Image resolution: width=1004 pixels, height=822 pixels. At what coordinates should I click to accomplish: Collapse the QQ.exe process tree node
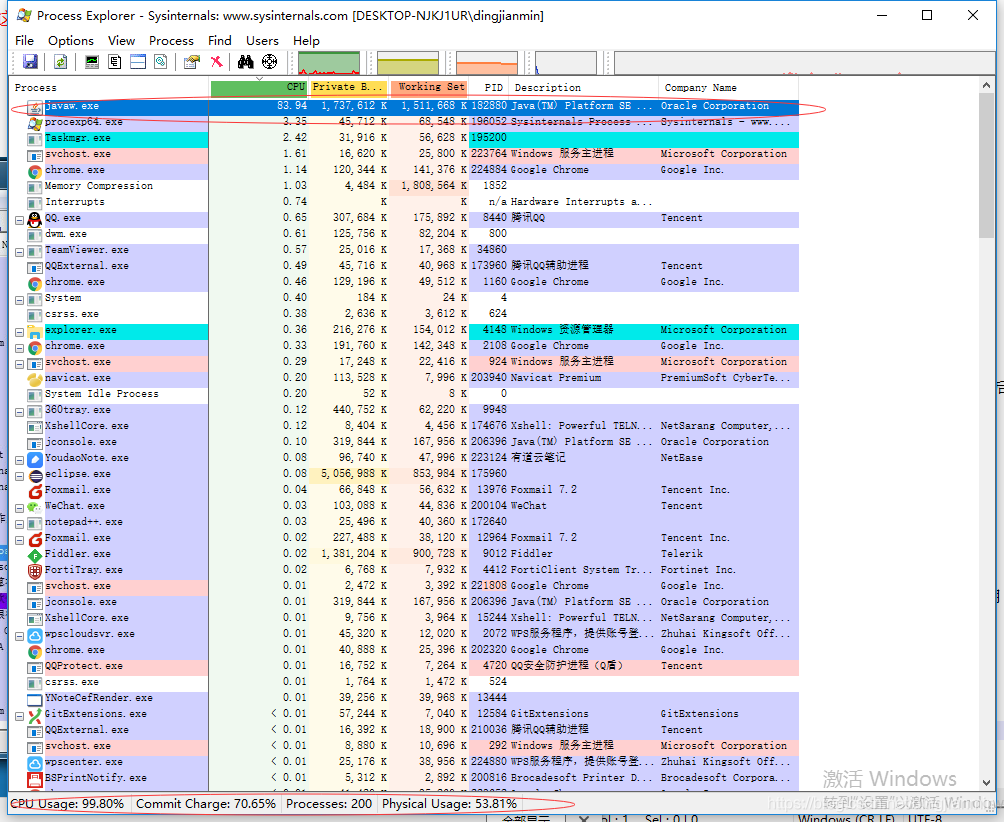pyautogui.click(x=19, y=218)
